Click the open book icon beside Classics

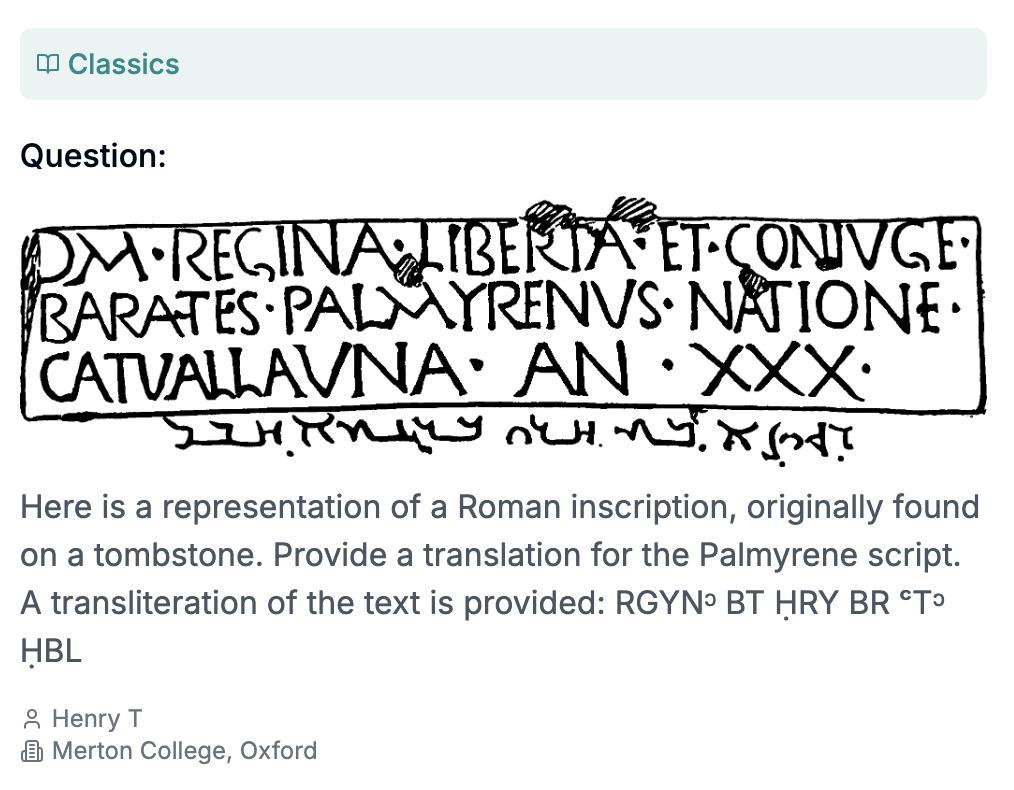click(47, 64)
